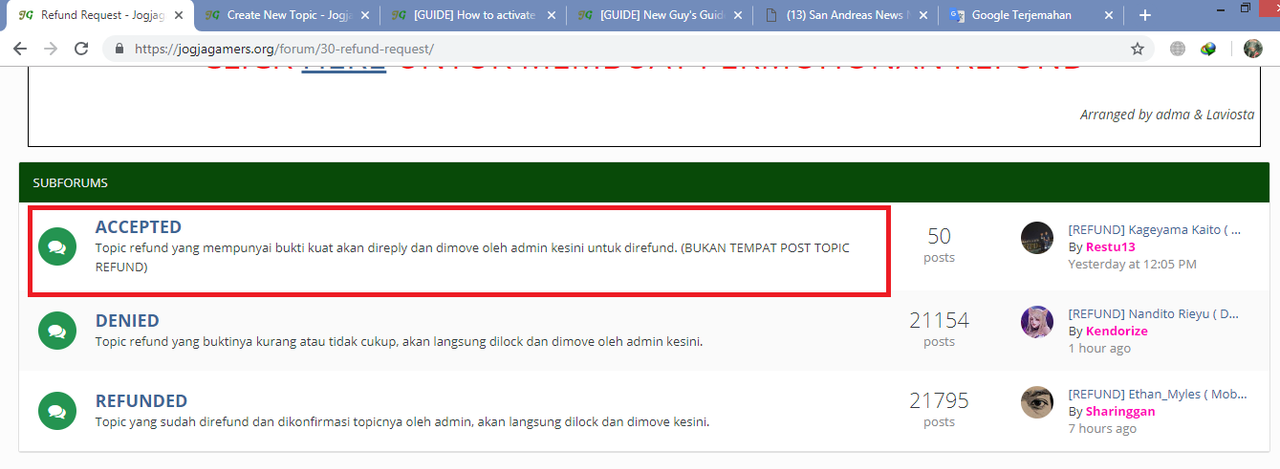
Task: Open the Nandito Rieyu refund topic
Action: [x=1154, y=313]
